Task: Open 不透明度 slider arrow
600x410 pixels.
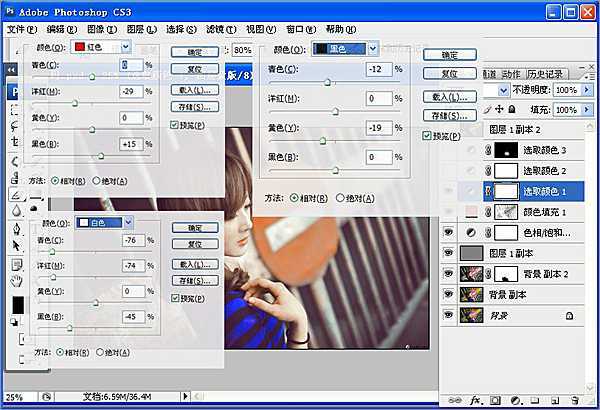Action: (x=586, y=90)
